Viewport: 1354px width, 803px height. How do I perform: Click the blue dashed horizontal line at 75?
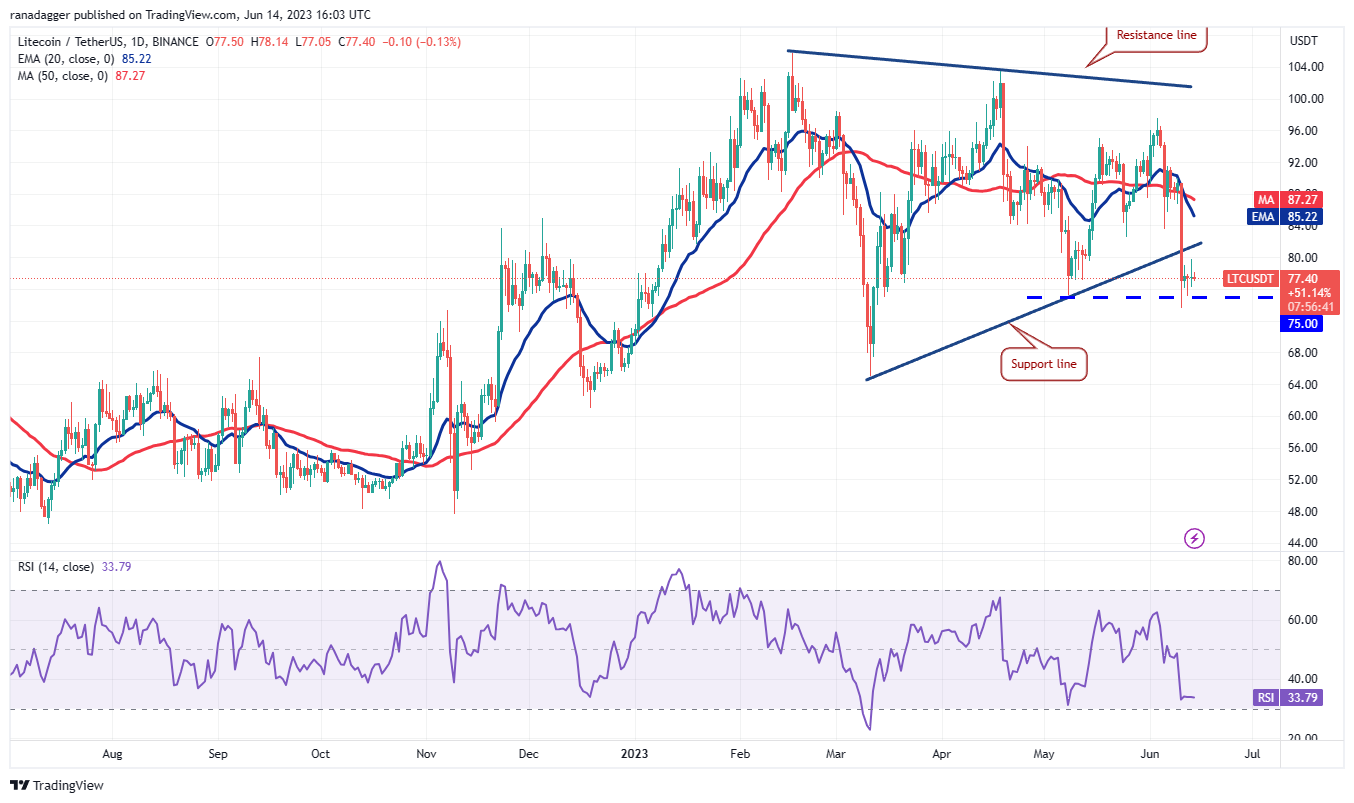(x=1120, y=297)
